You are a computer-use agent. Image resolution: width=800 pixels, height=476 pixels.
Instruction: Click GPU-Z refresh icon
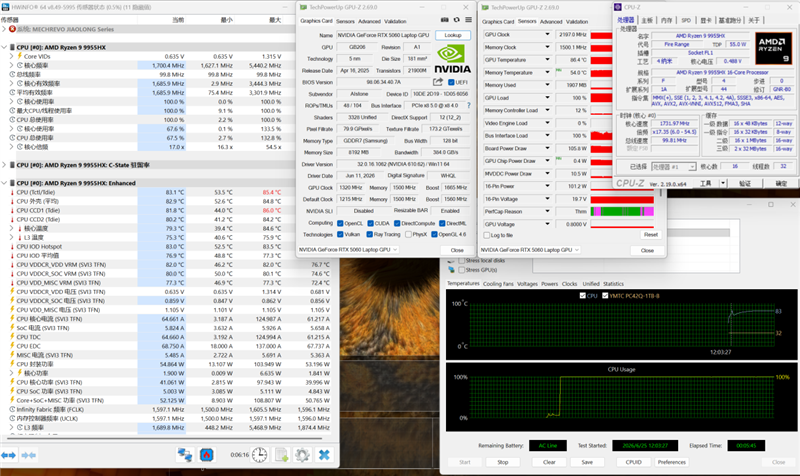click(x=456, y=20)
